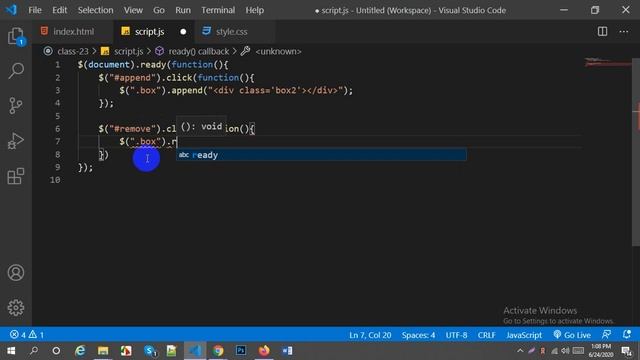The height and width of the screenshot is (360, 640).
Task: Change indentation via Spaces: 4
Action: [418, 335]
